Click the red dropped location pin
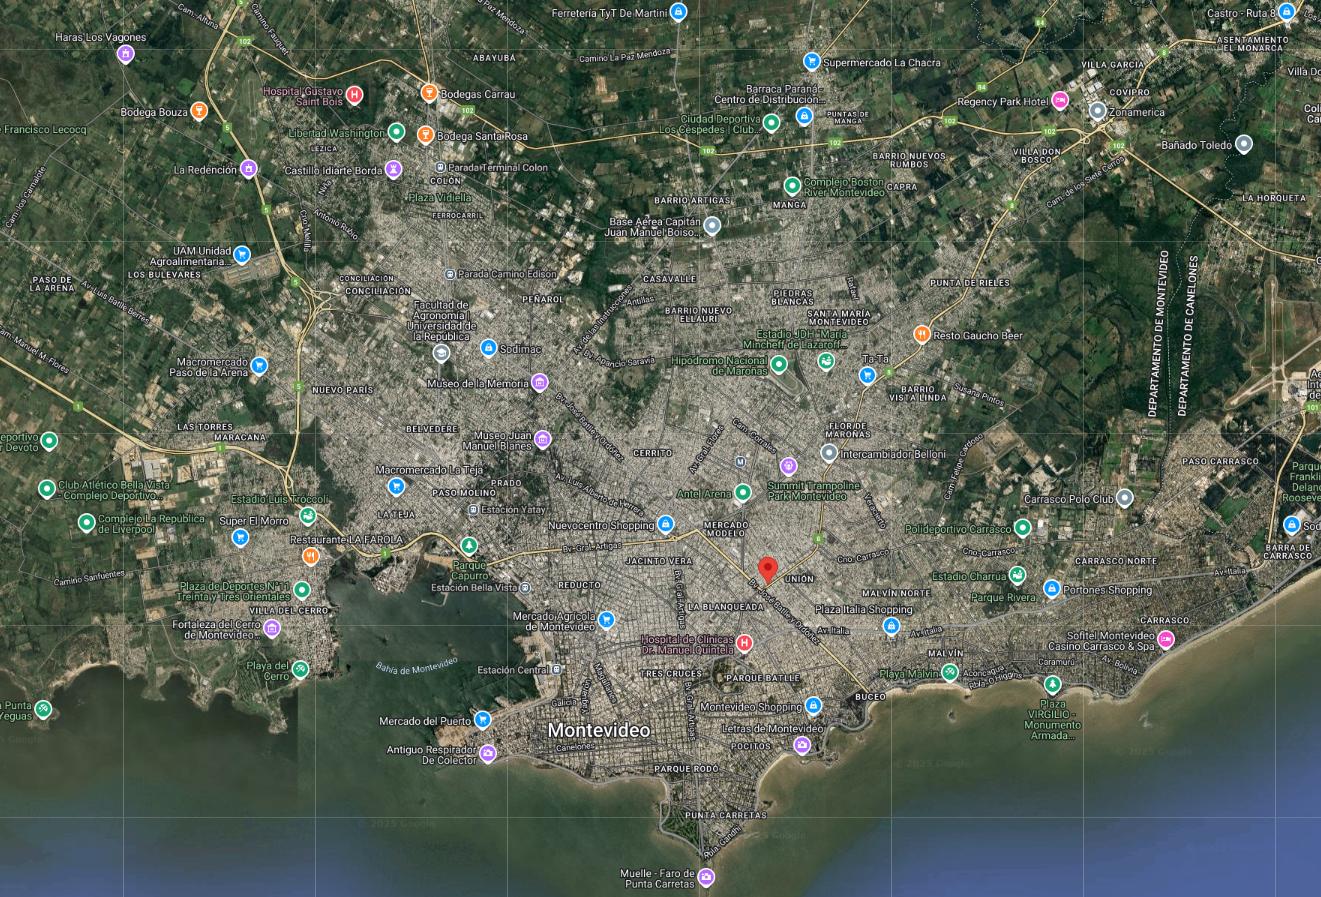 click(768, 569)
